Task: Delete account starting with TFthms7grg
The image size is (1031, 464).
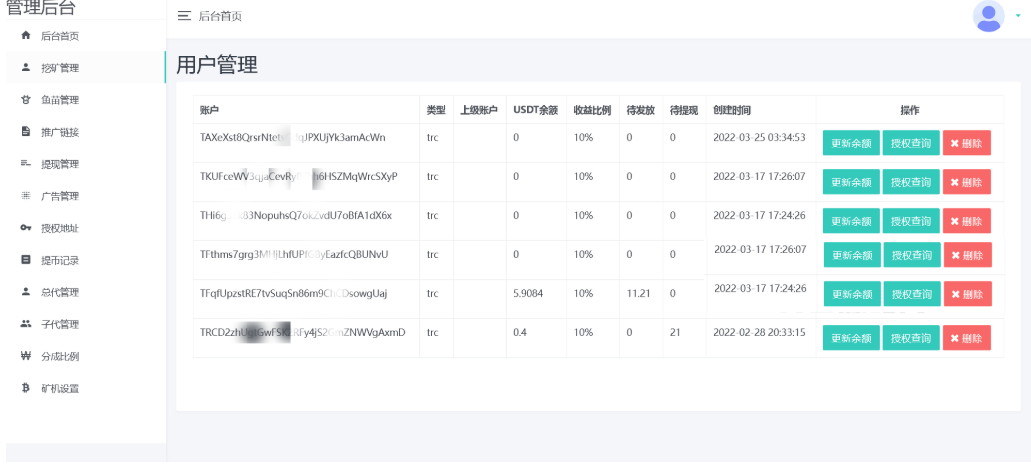Action: [x=968, y=254]
